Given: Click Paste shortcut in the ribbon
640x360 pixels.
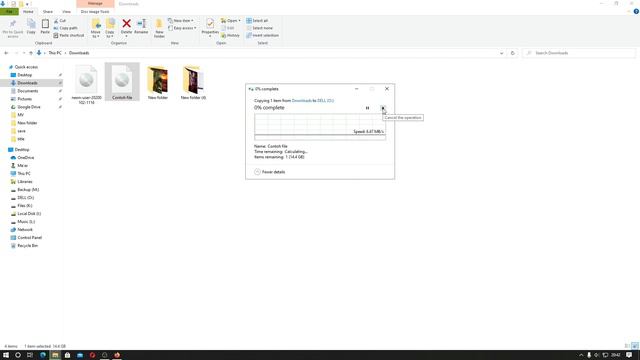Looking at the screenshot, I should point(69,36).
